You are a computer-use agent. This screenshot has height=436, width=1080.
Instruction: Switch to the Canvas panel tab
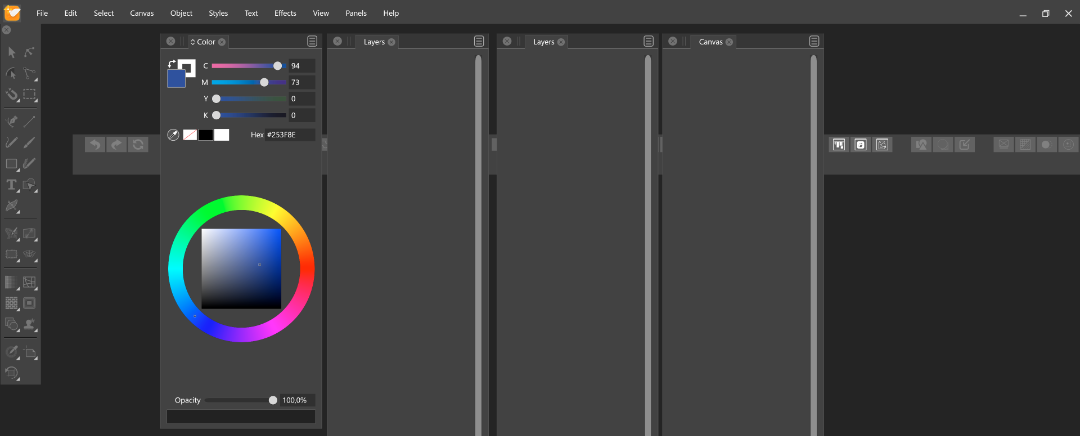(x=710, y=42)
